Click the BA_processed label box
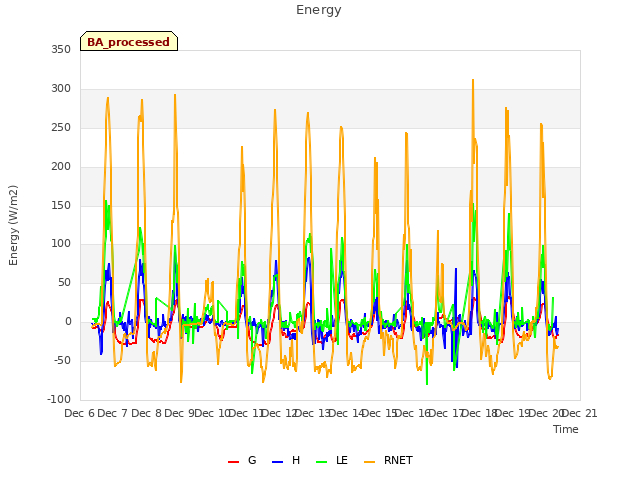The image size is (640, 480). [129, 41]
